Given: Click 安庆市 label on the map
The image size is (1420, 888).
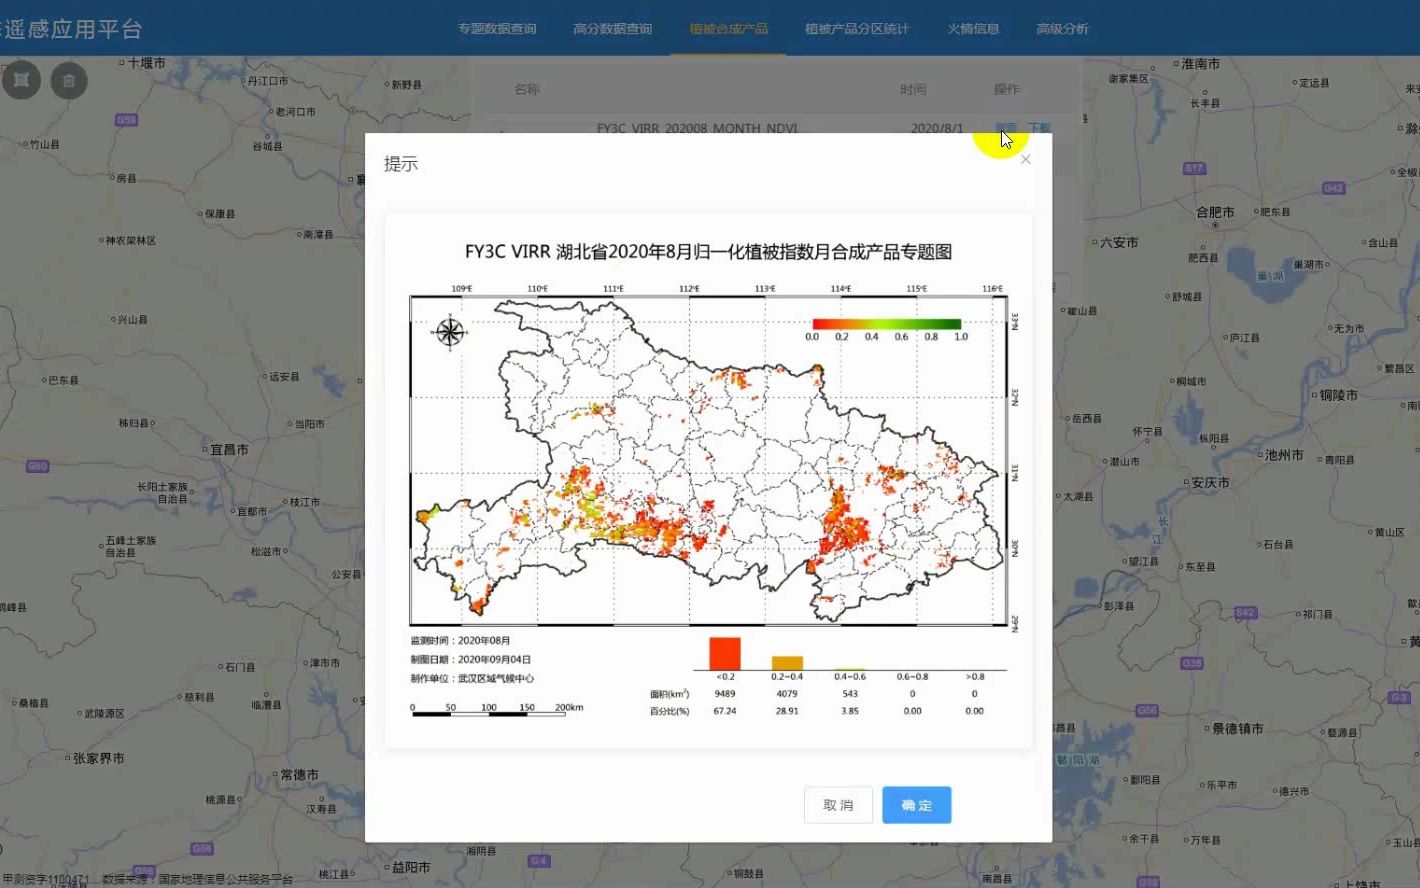Looking at the screenshot, I should (1210, 483).
